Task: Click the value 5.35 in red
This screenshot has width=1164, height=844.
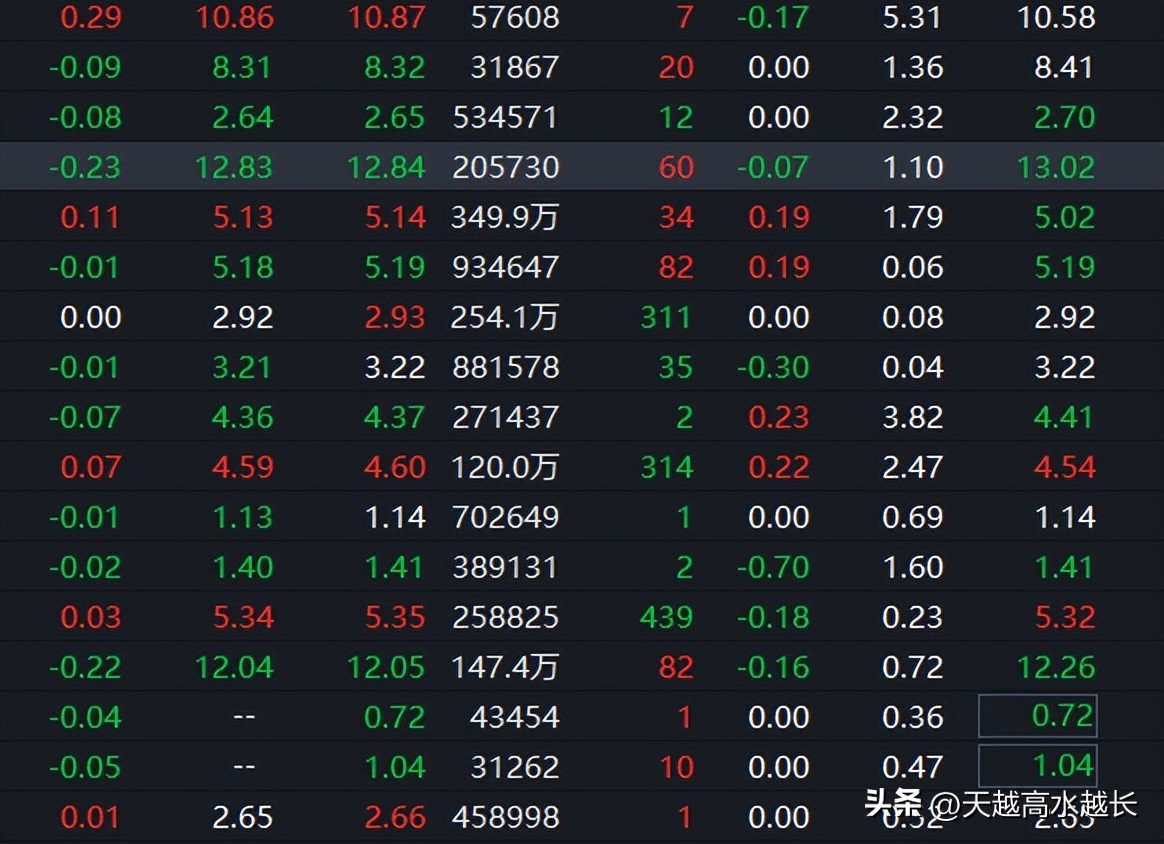Action: [x=396, y=617]
